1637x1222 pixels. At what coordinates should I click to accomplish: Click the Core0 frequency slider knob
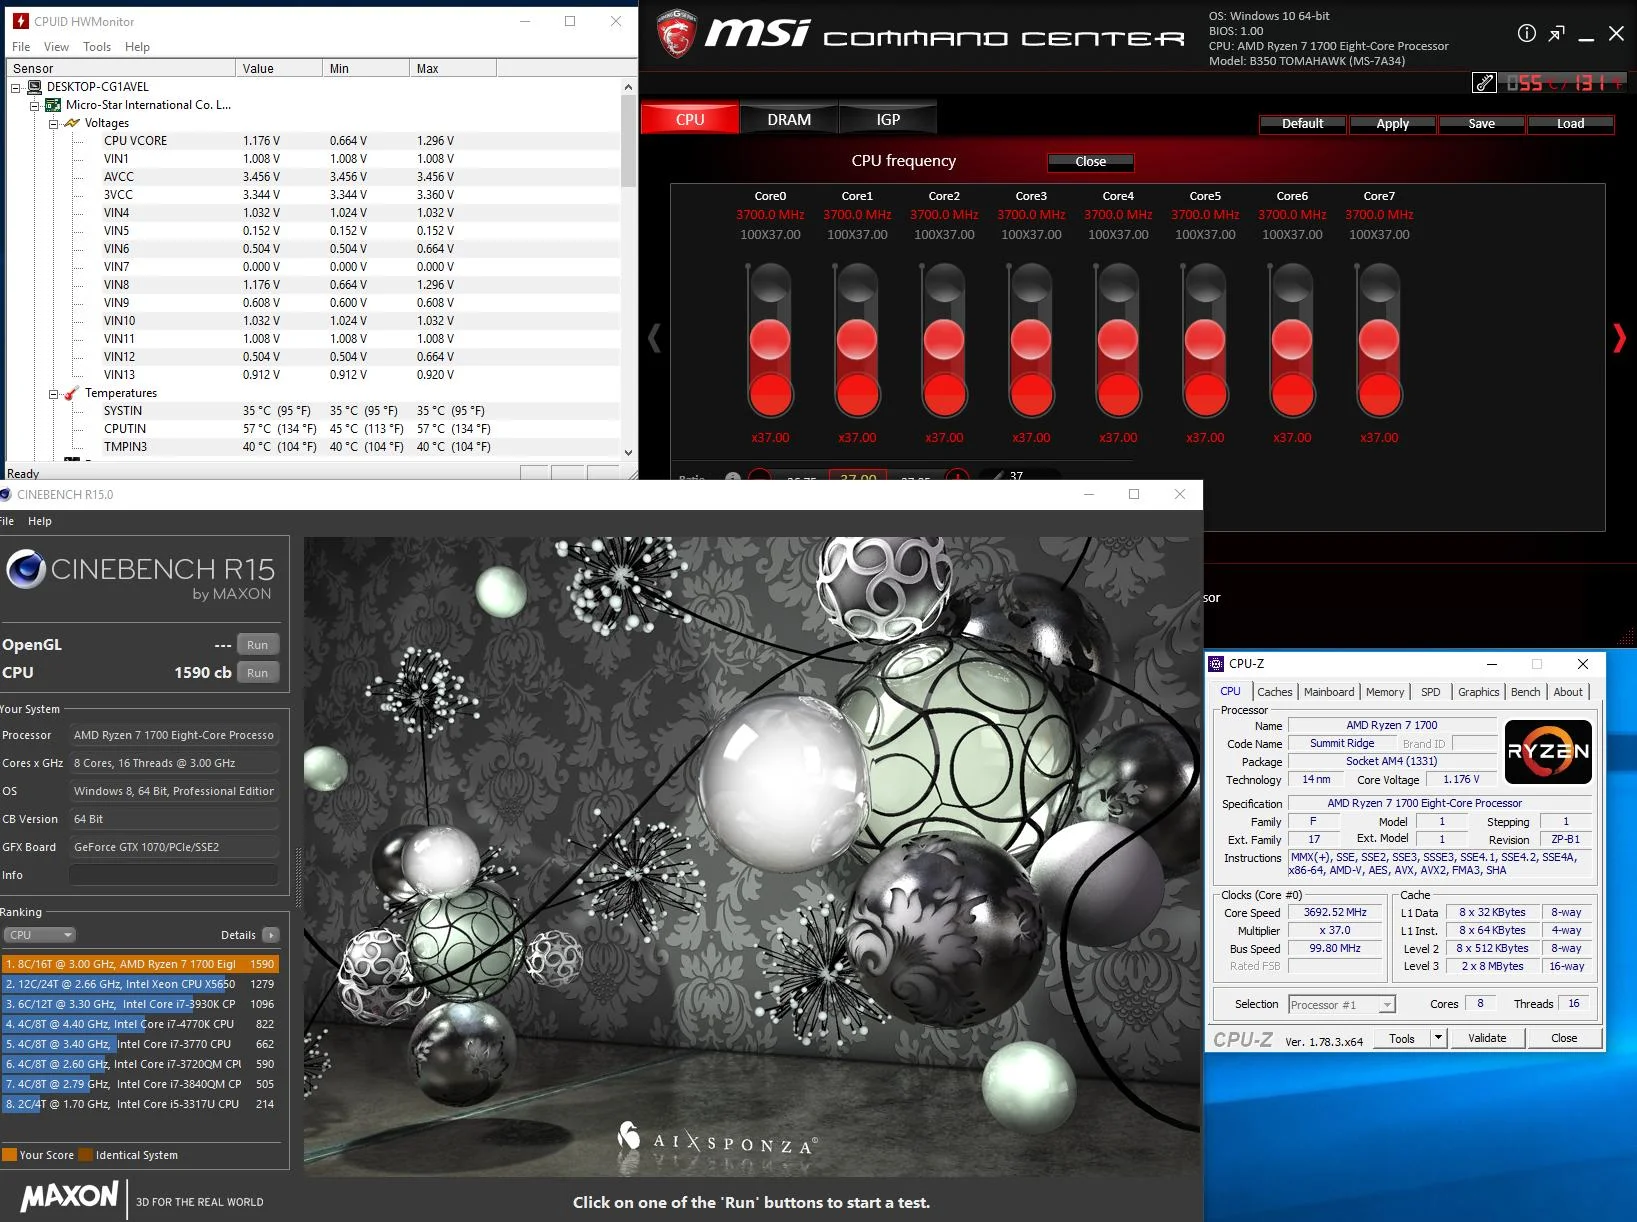[x=770, y=340]
